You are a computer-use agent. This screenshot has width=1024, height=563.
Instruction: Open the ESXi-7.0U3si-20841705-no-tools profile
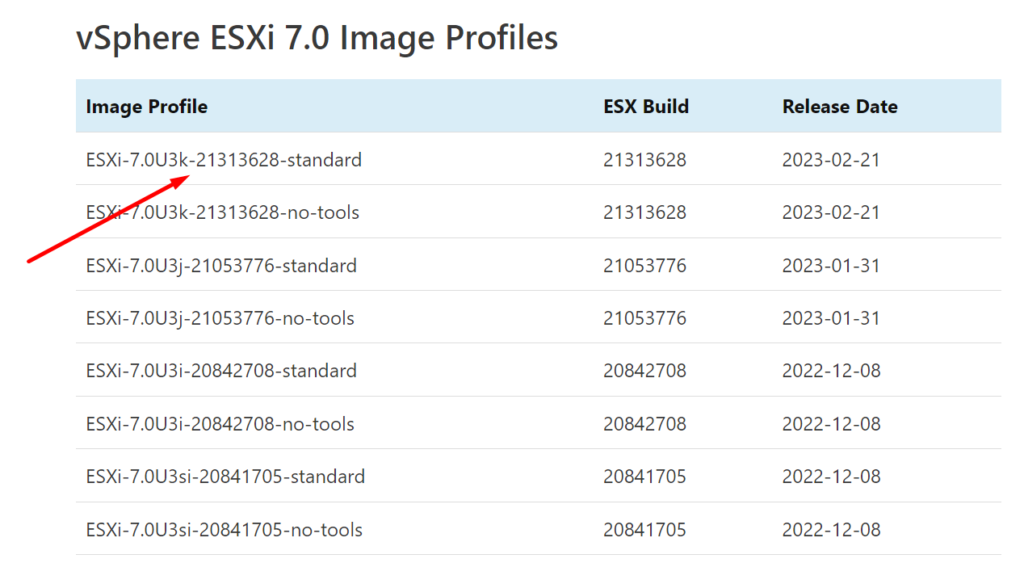223,530
